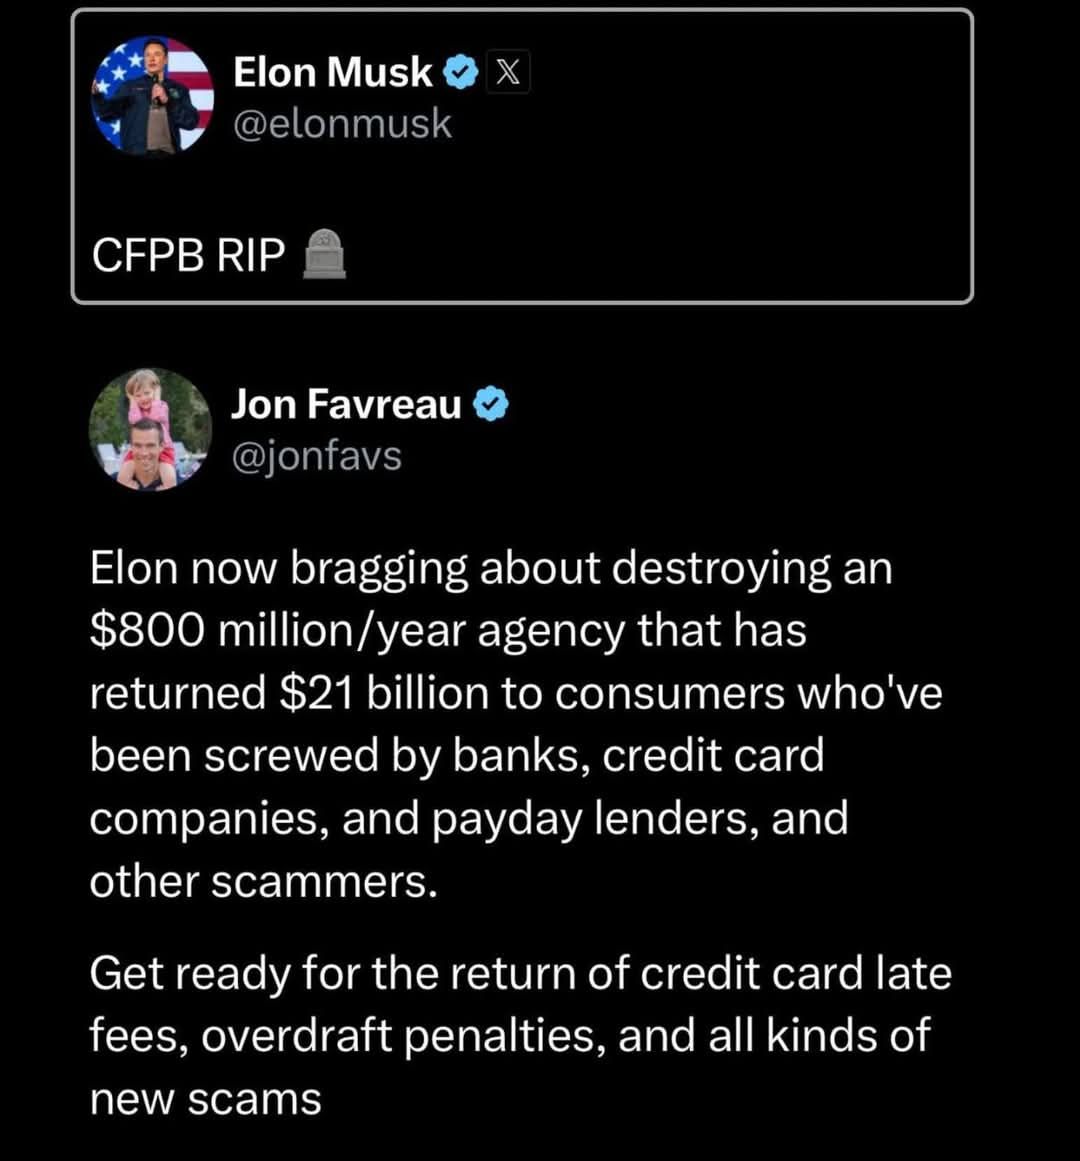The height and width of the screenshot is (1161, 1080).
Task: Open the Elon Musk display name link
Action: click(x=332, y=72)
